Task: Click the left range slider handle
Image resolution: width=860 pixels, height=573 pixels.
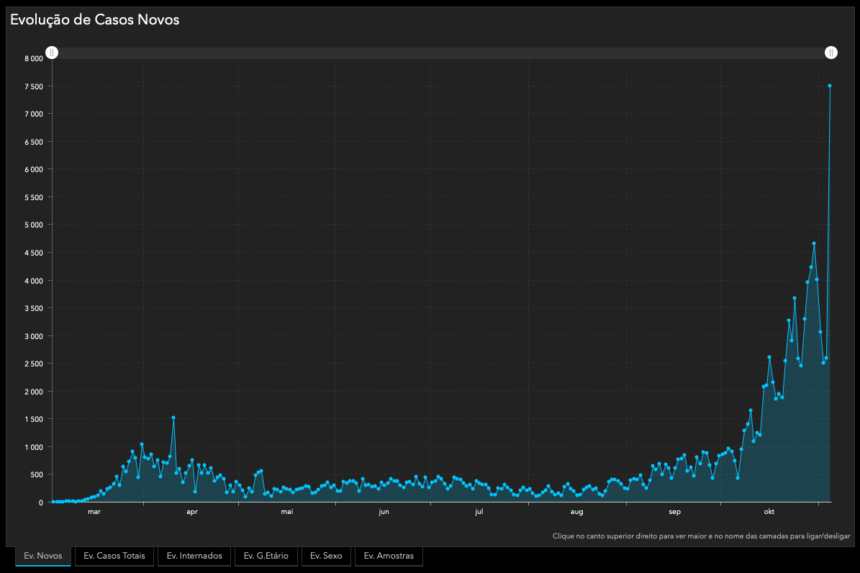Action: pos(53,53)
